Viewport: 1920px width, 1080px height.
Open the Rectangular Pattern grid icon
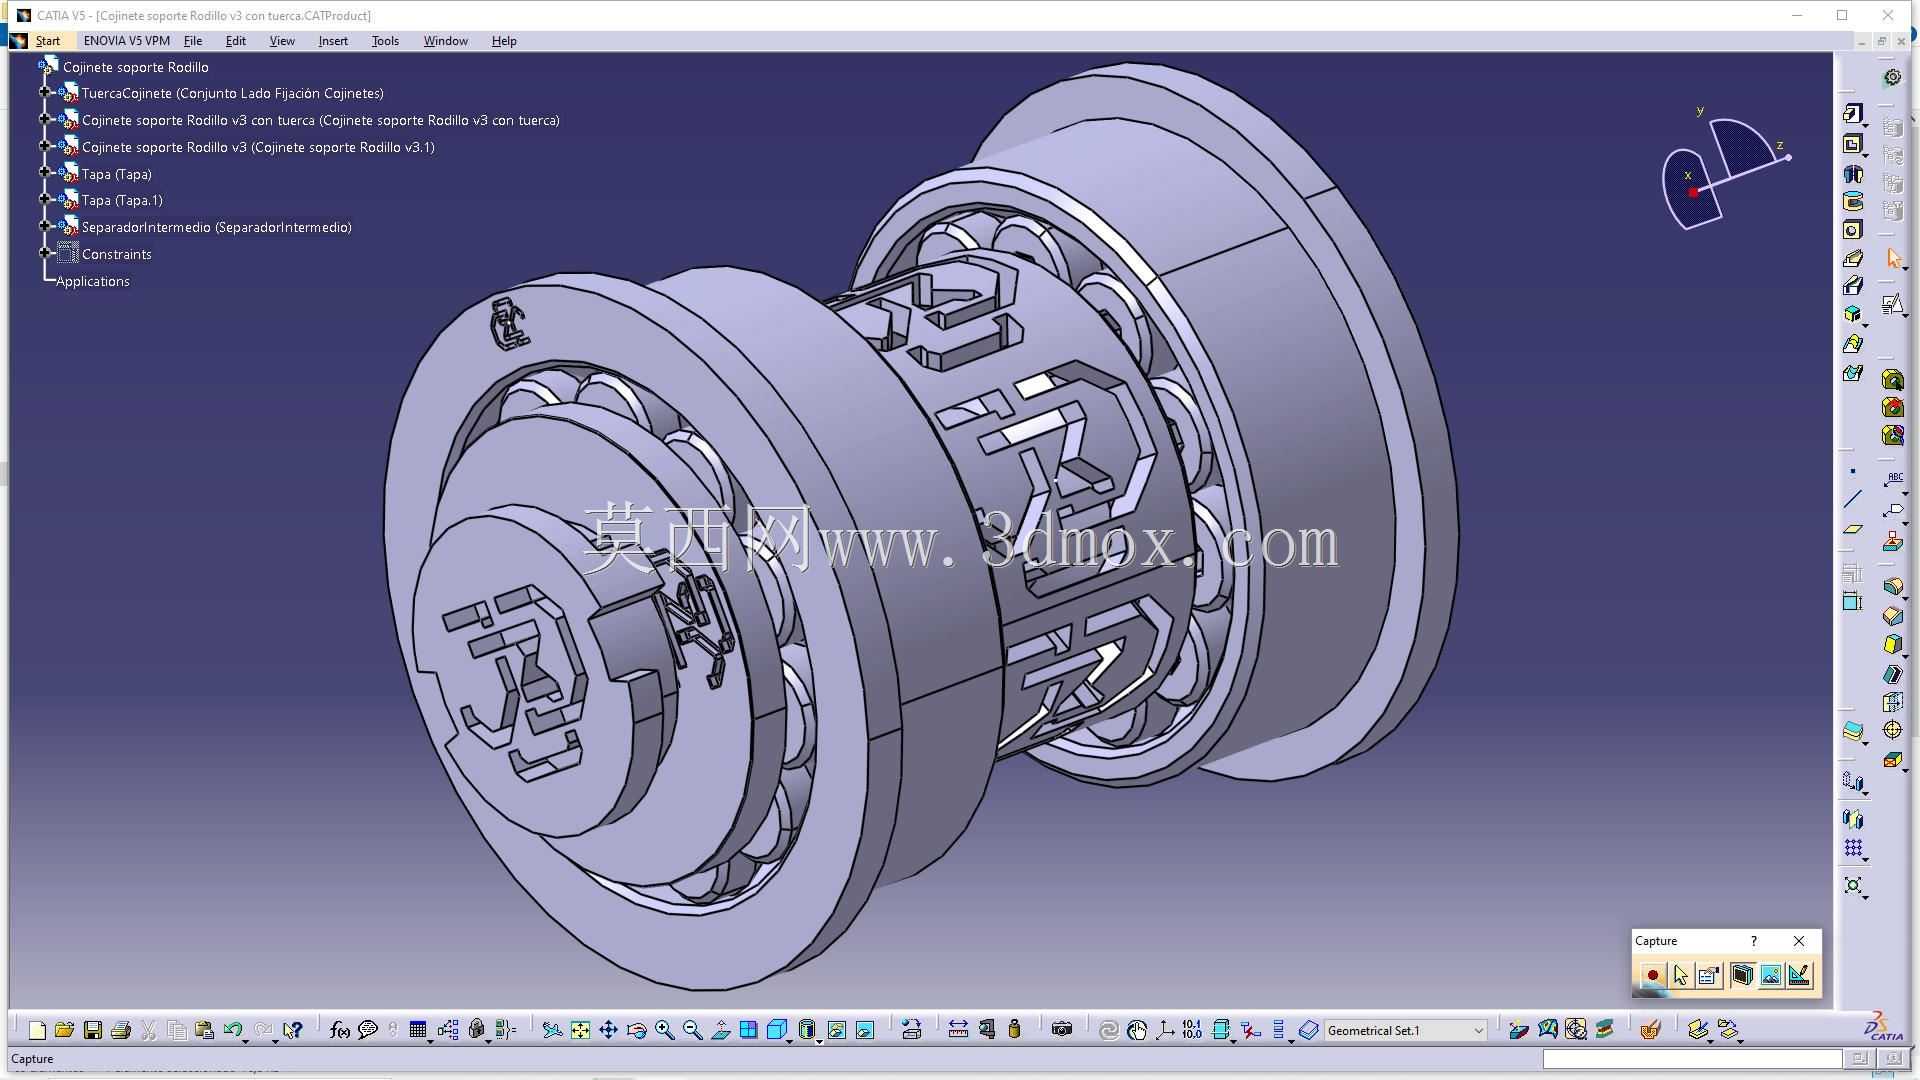click(1853, 848)
